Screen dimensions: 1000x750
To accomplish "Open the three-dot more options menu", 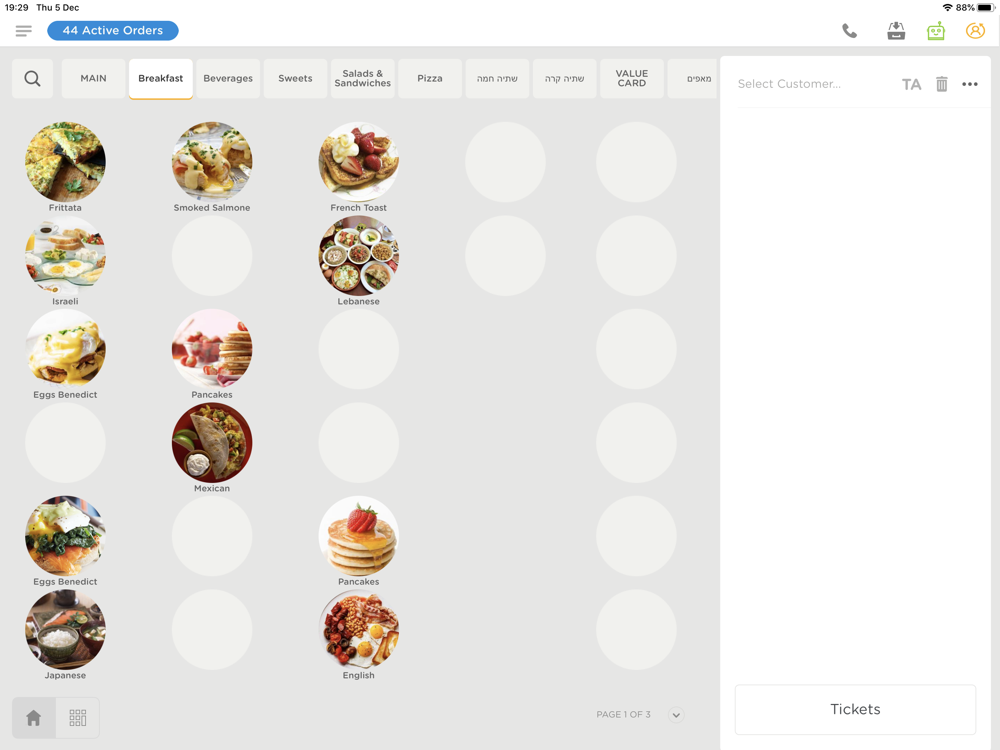I will pos(969,84).
